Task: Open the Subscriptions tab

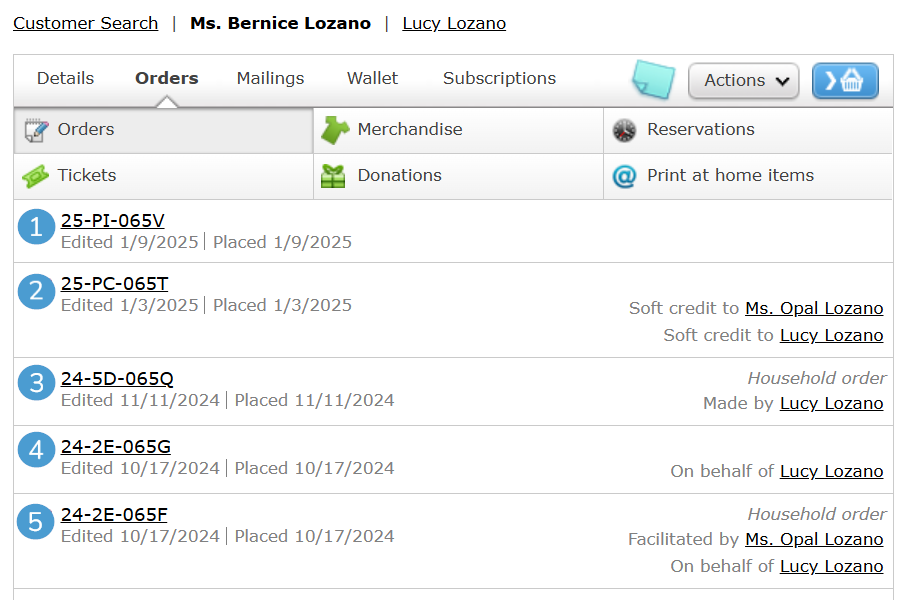Action: coord(499,78)
